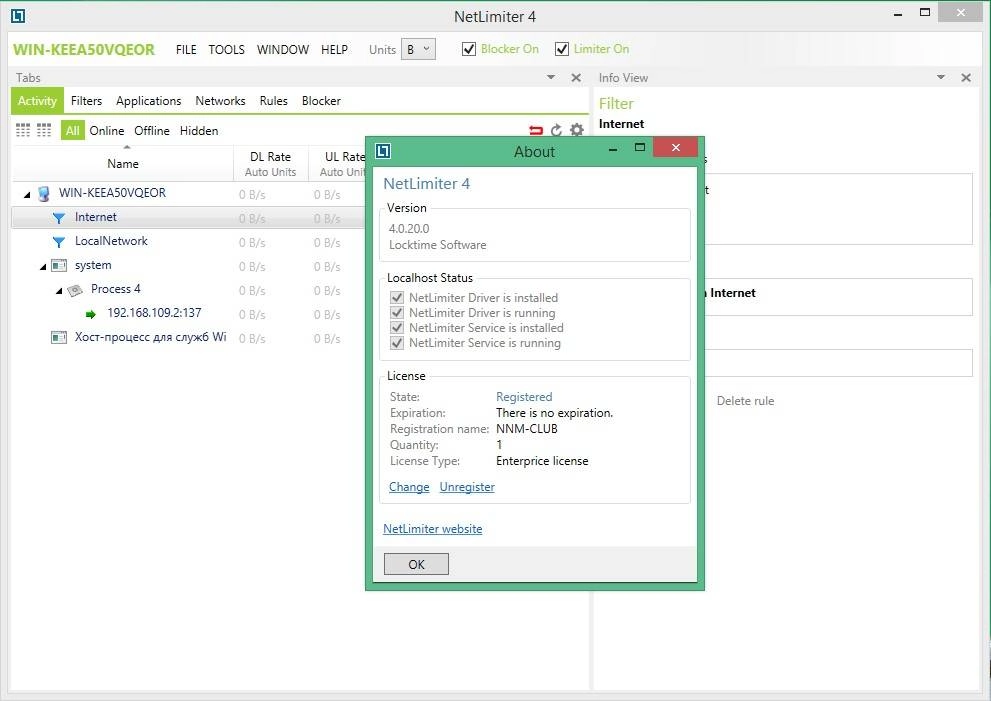Switch to the Filters tab
This screenshot has width=991, height=701.
86,101
